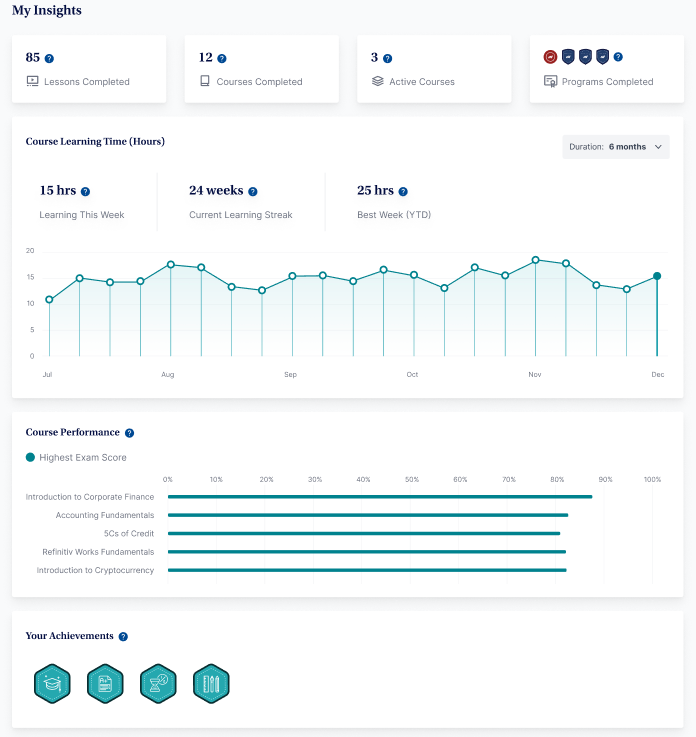The image size is (696, 737).
Task: Click the A+ report card achievement badge
Action: [x=105, y=683]
